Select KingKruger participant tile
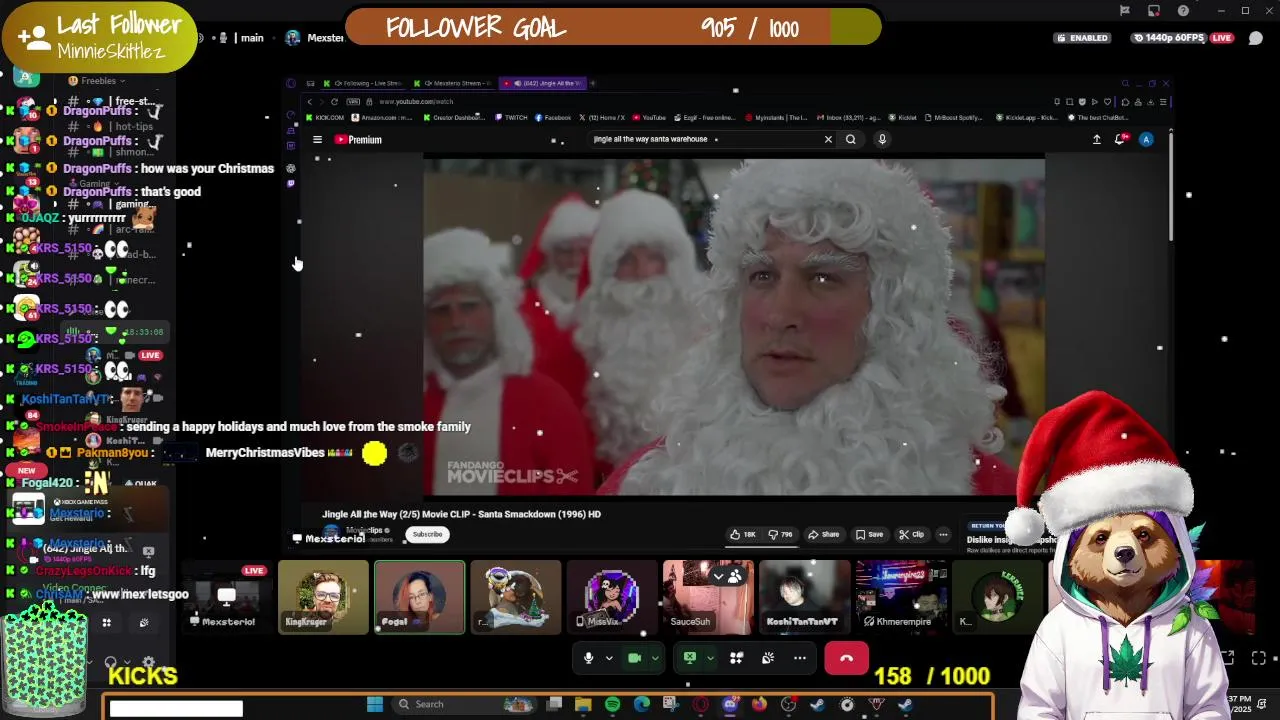 323,597
